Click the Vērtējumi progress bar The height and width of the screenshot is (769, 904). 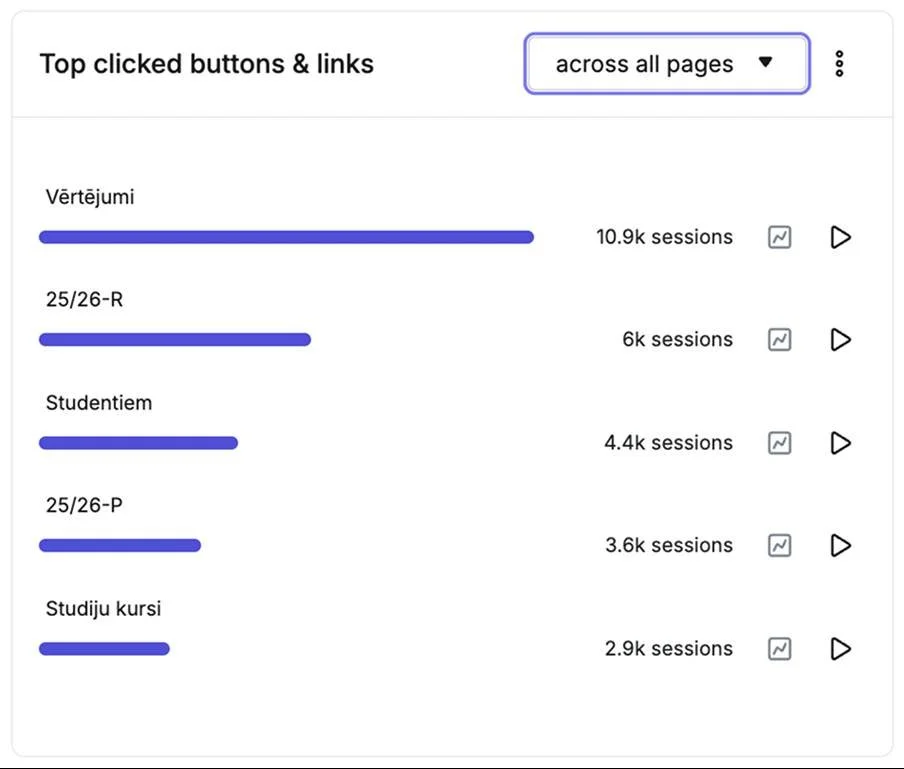tap(286, 237)
